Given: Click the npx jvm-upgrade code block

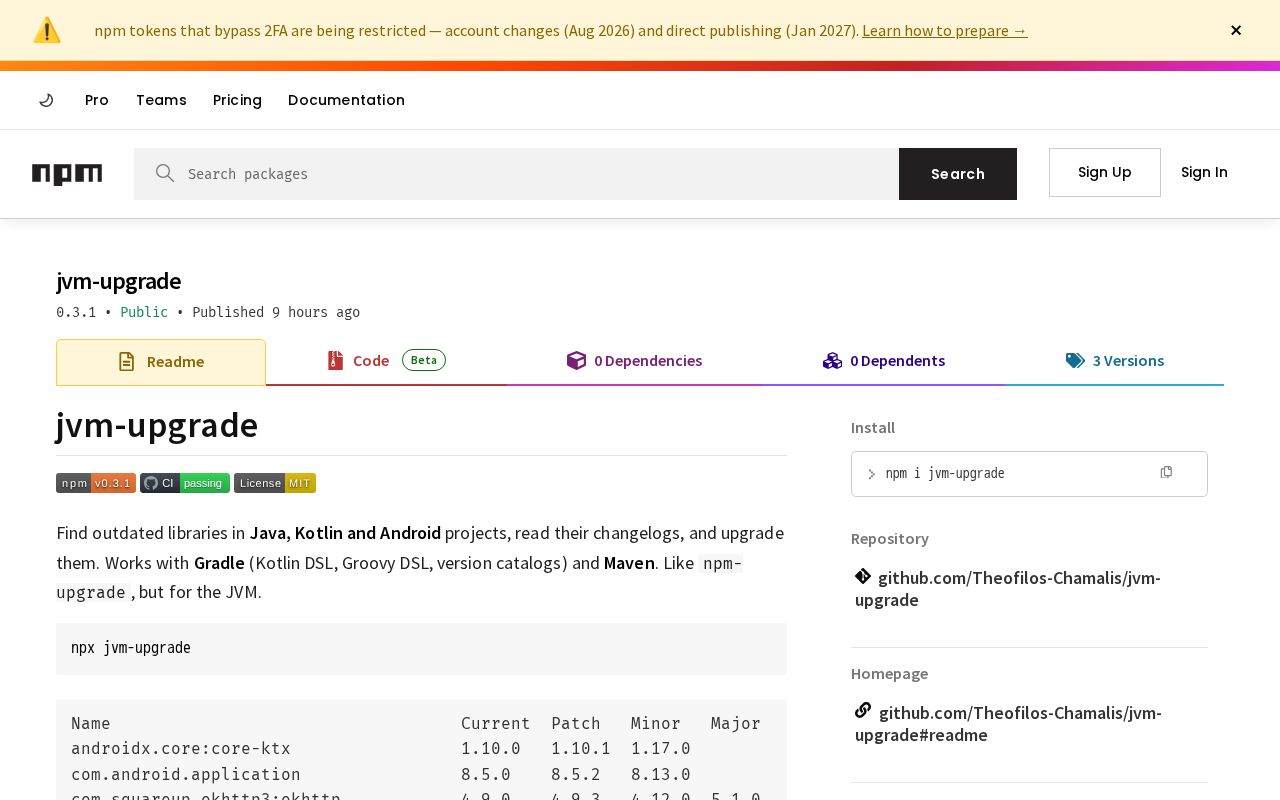Looking at the screenshot, I should 421,648.
